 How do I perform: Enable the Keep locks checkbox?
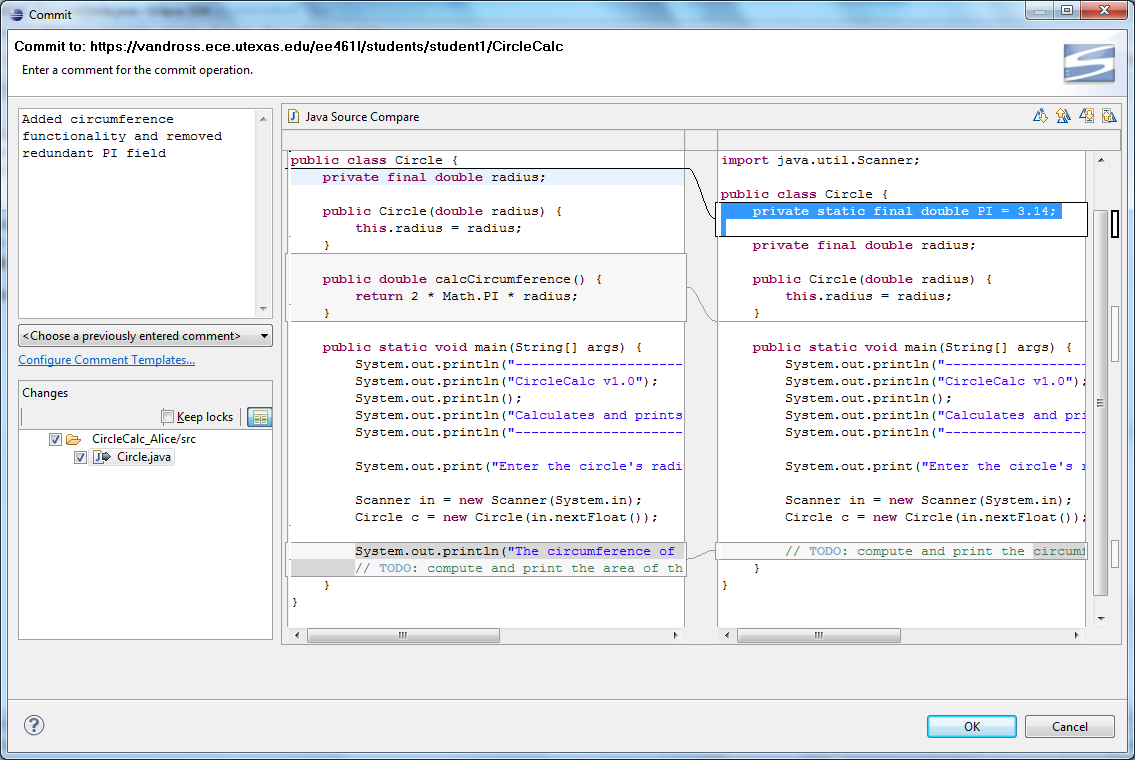pos(168,417)
